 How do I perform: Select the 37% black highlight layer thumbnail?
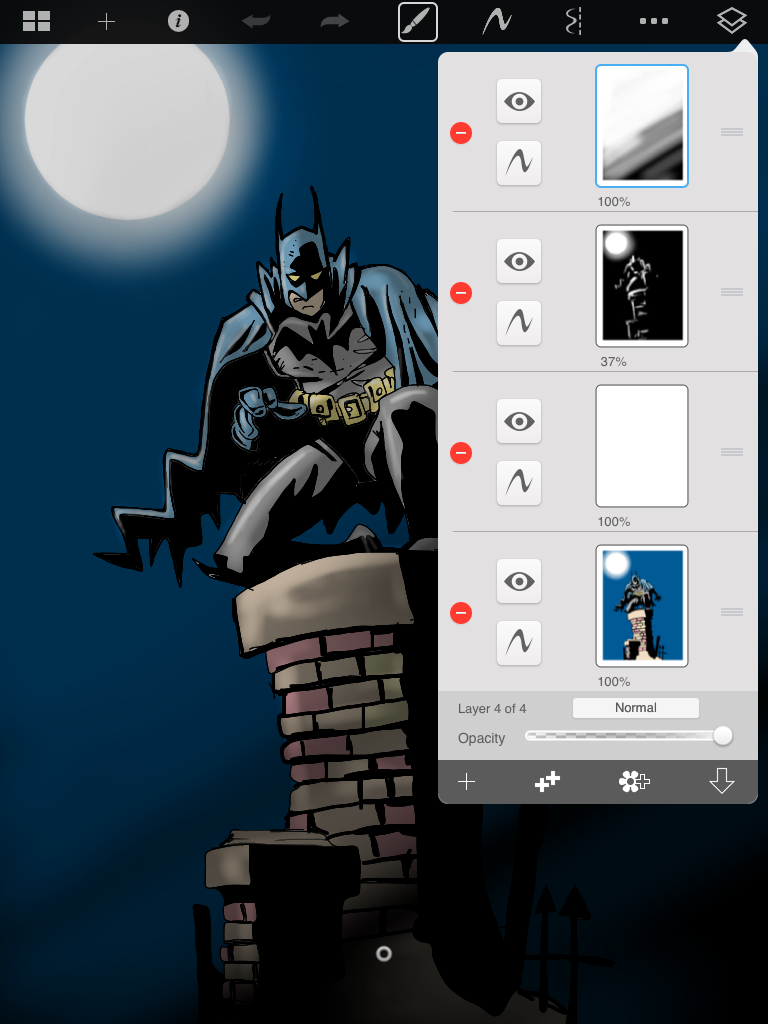(642, 286)
